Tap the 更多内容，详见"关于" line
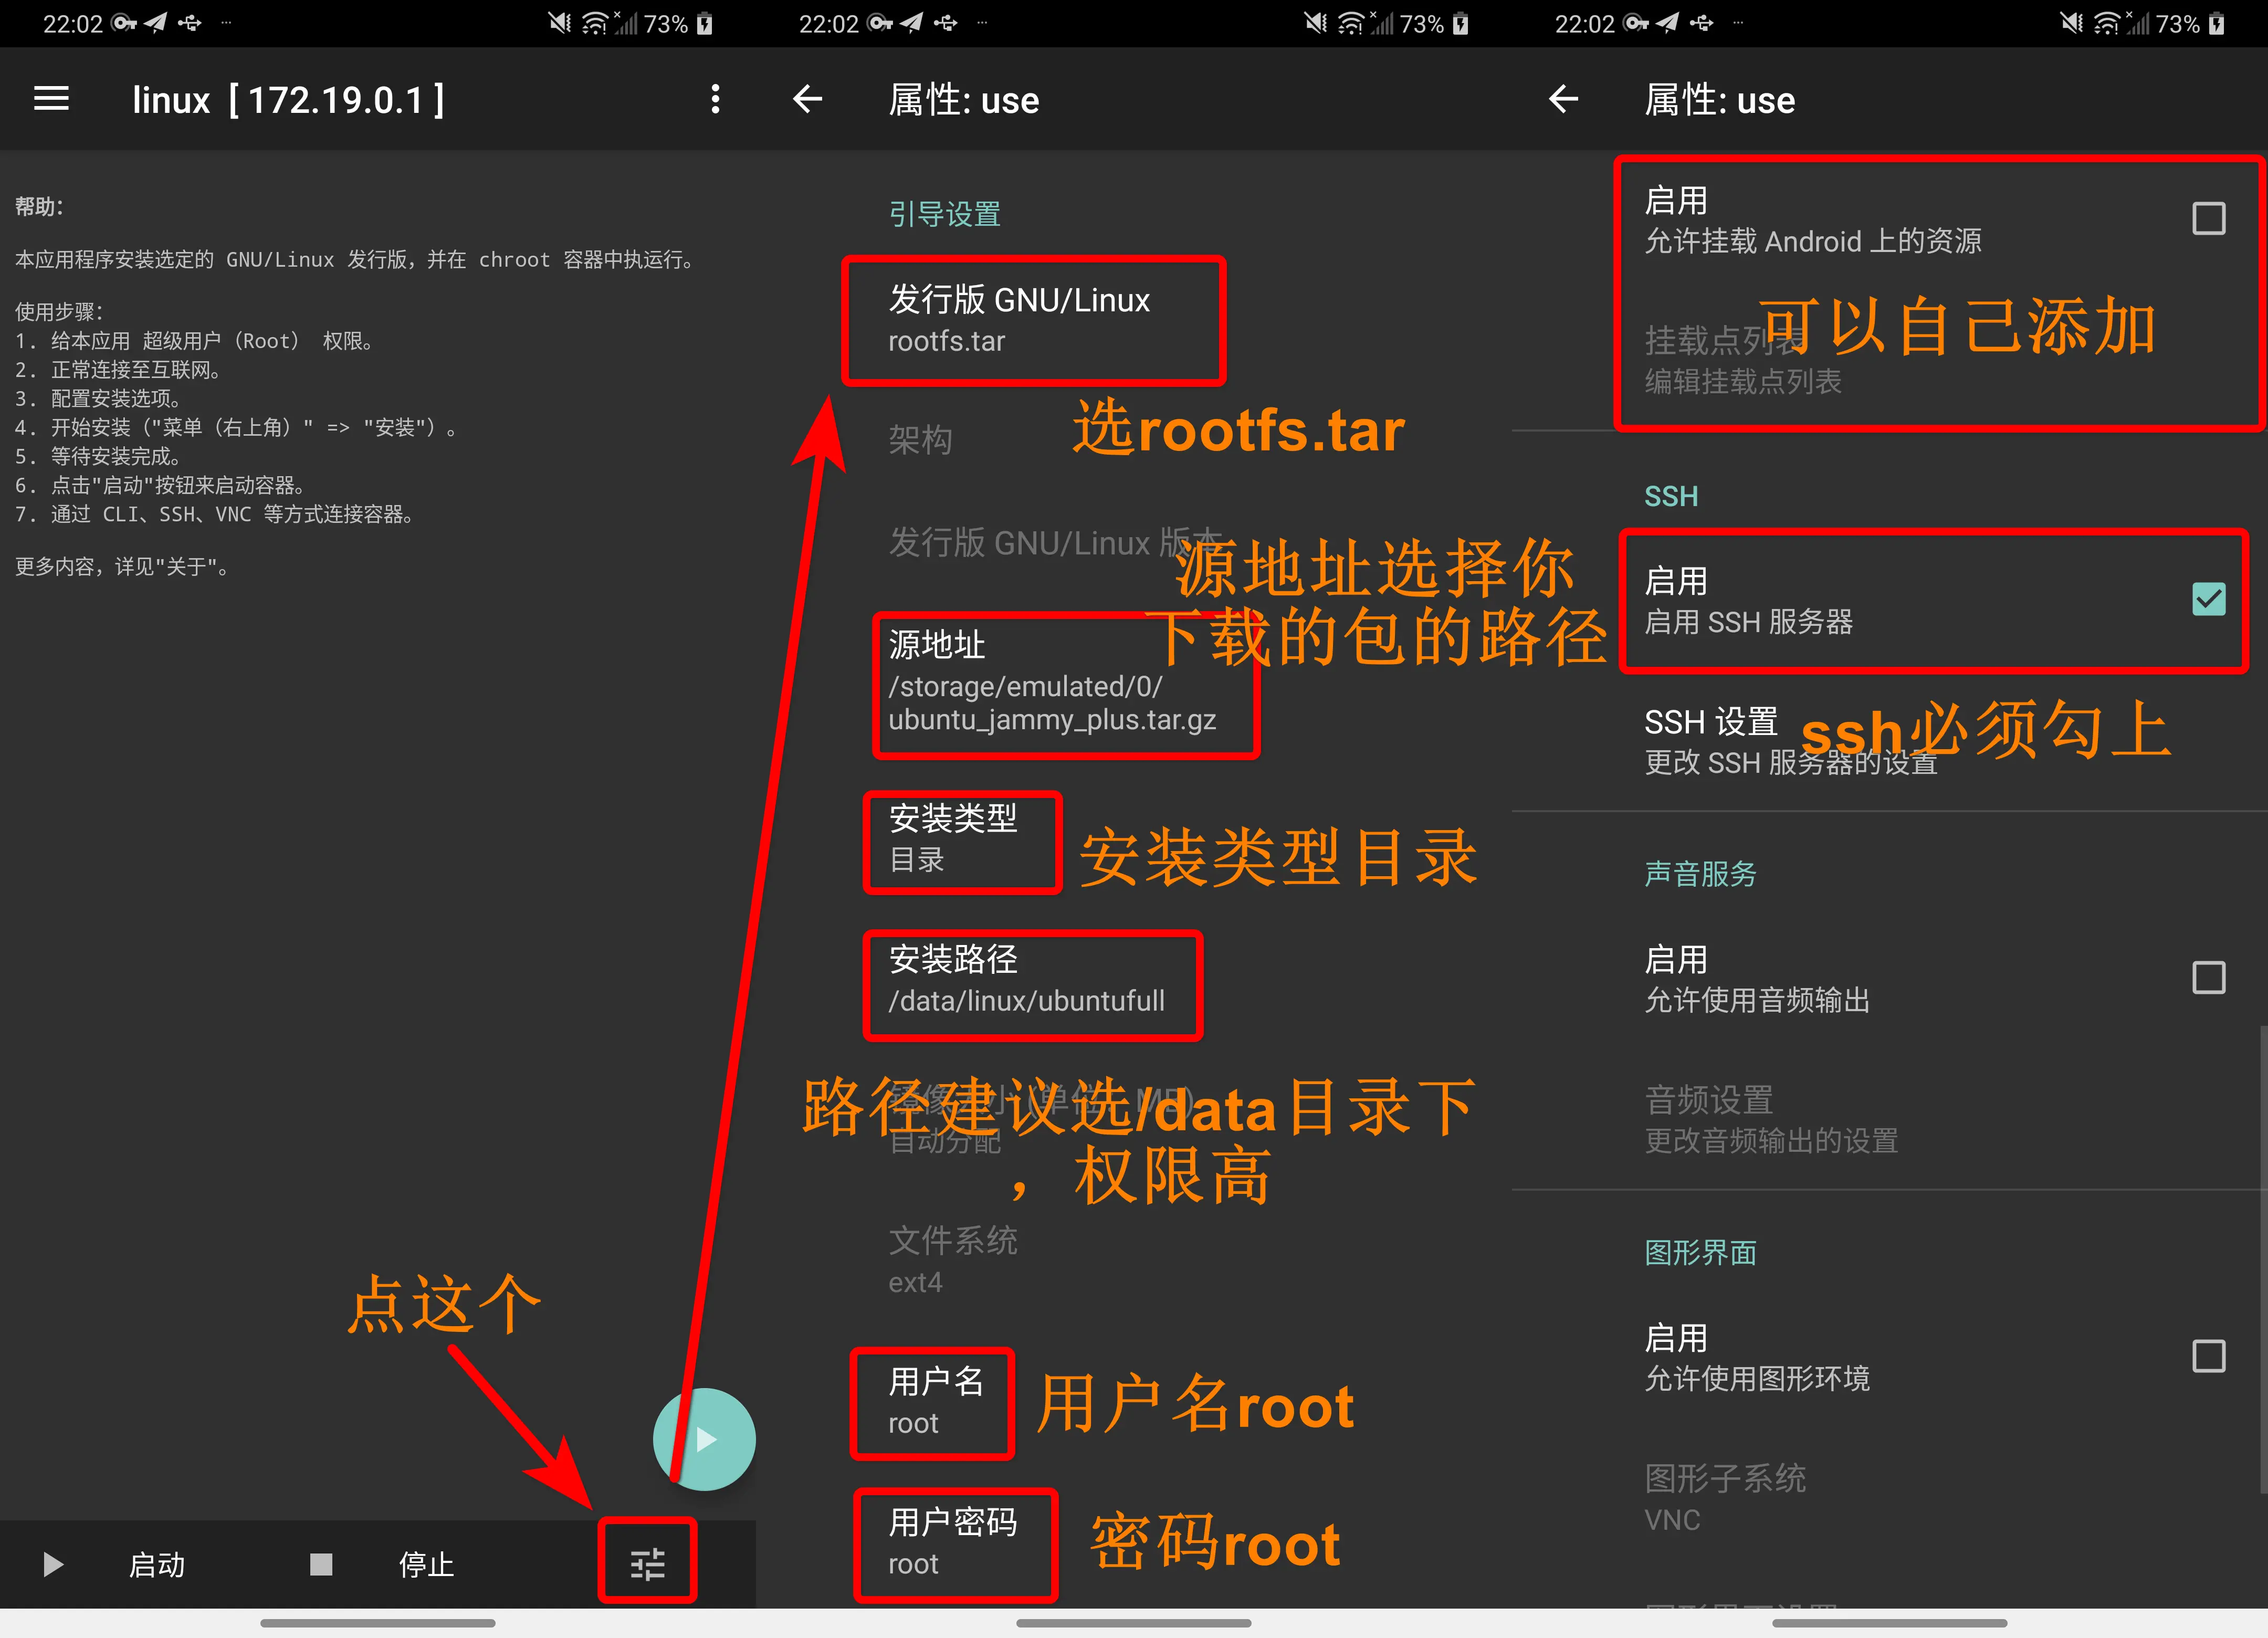Screen dimensions: 2268x1638 point(125,567)
